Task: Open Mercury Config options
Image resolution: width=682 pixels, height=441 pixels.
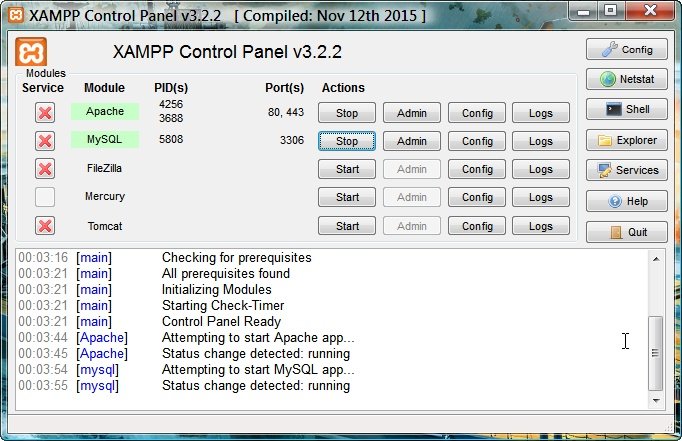Action: [x=477, y=197]
